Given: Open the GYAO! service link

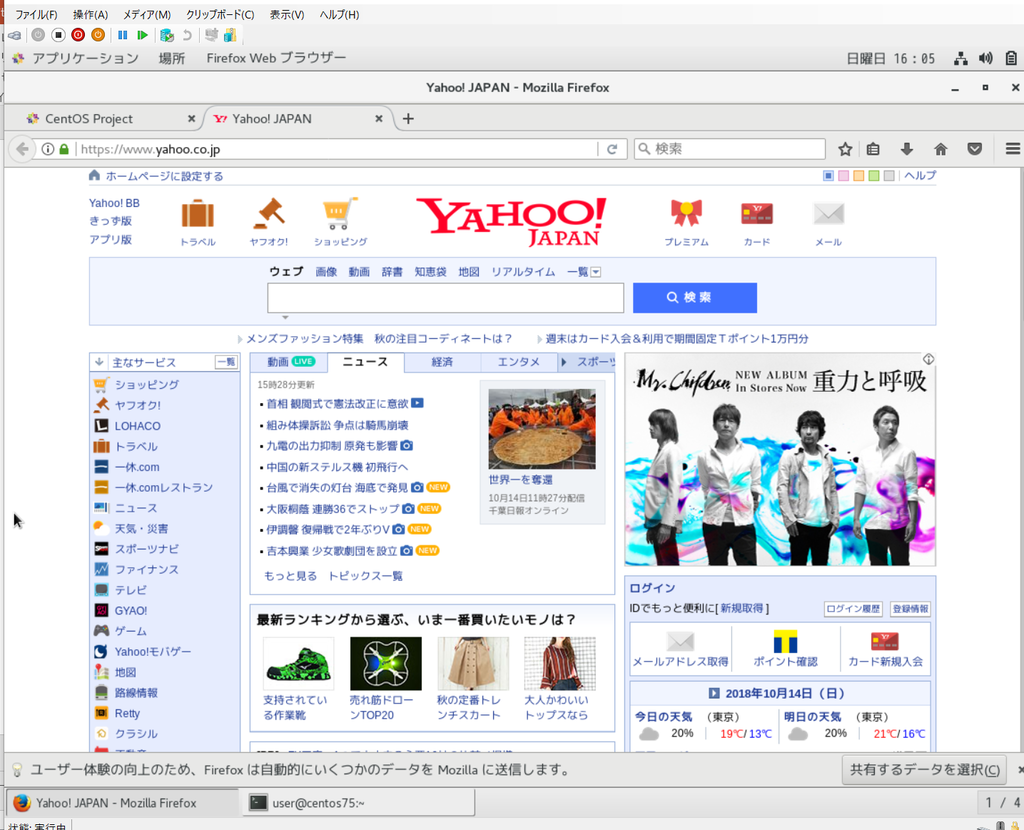Looking at the screenshot, I should pos(131,611).
